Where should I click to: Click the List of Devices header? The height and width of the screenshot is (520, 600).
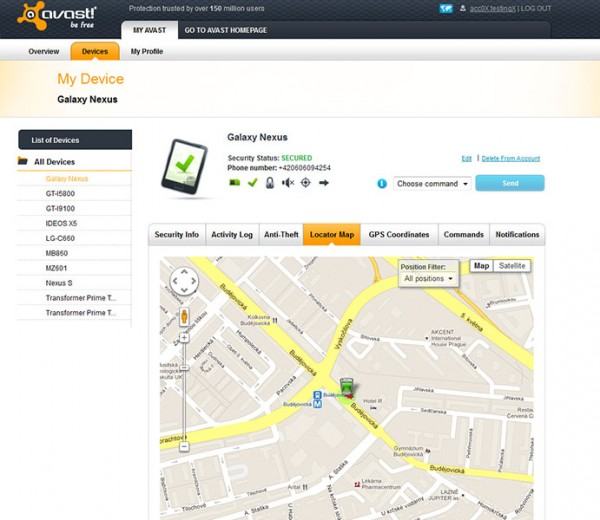click(75, 140)
